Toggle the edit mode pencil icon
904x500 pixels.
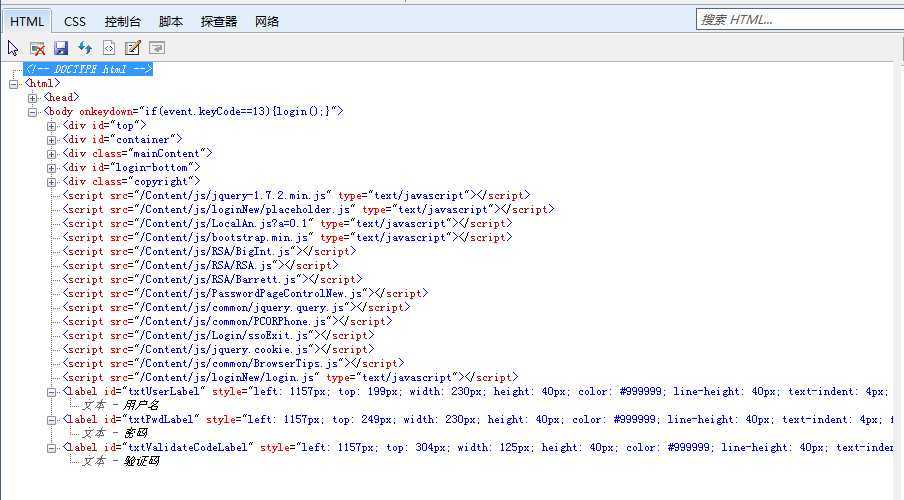coord(133,48)
